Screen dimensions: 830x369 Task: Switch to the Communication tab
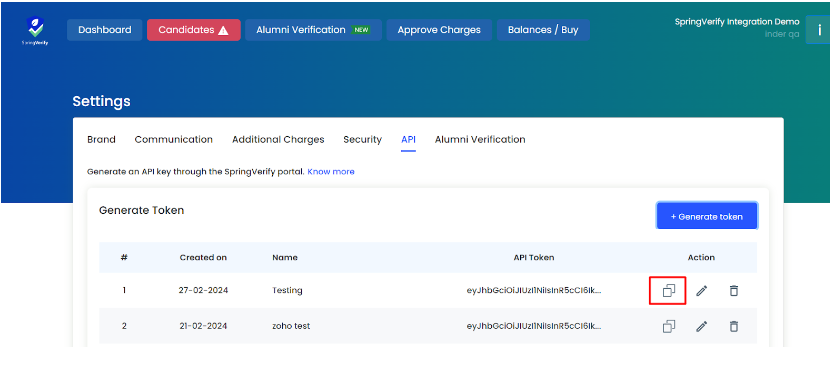174,140
